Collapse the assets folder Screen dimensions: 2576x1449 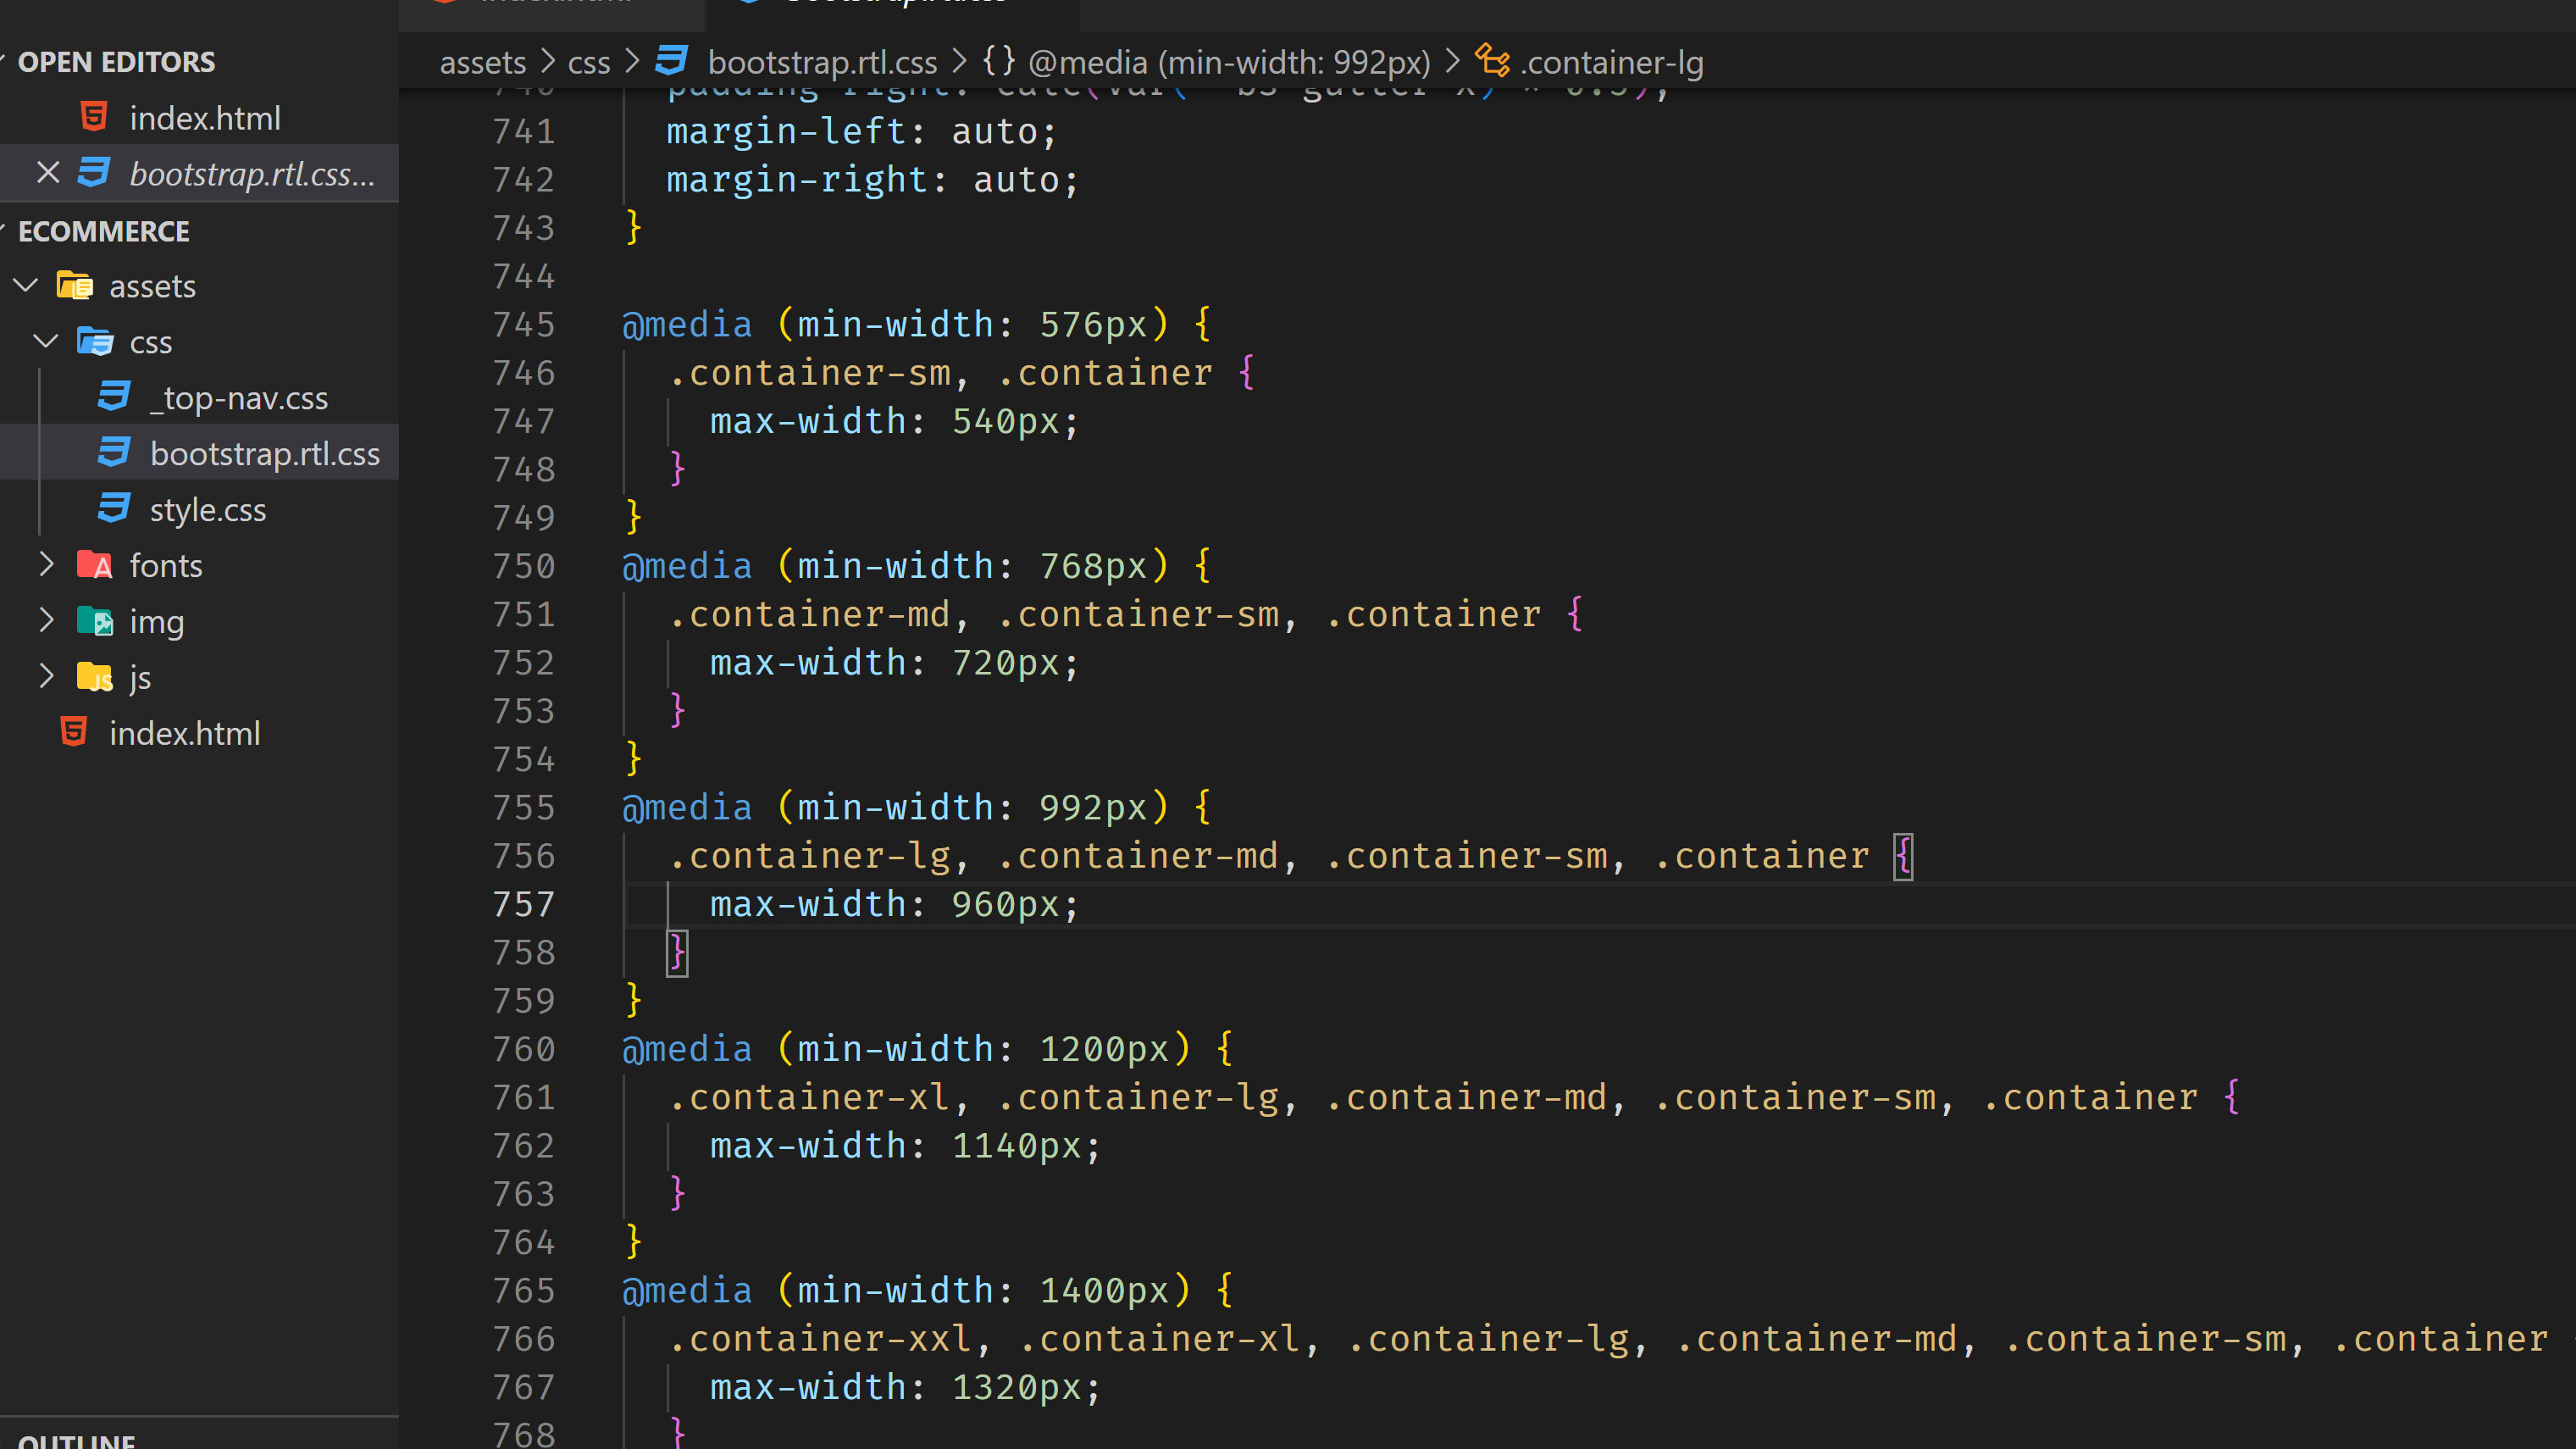pyautogui.click(x=26, y=286)
